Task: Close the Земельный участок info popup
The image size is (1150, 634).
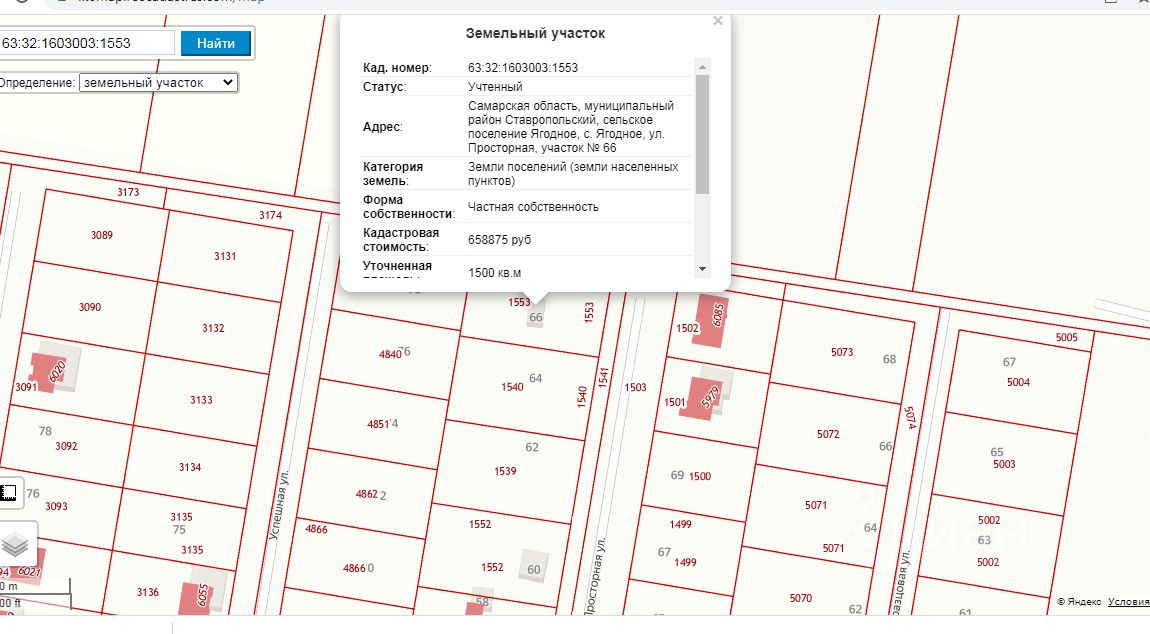Action: pyautogui.click(x=718, y=21)
